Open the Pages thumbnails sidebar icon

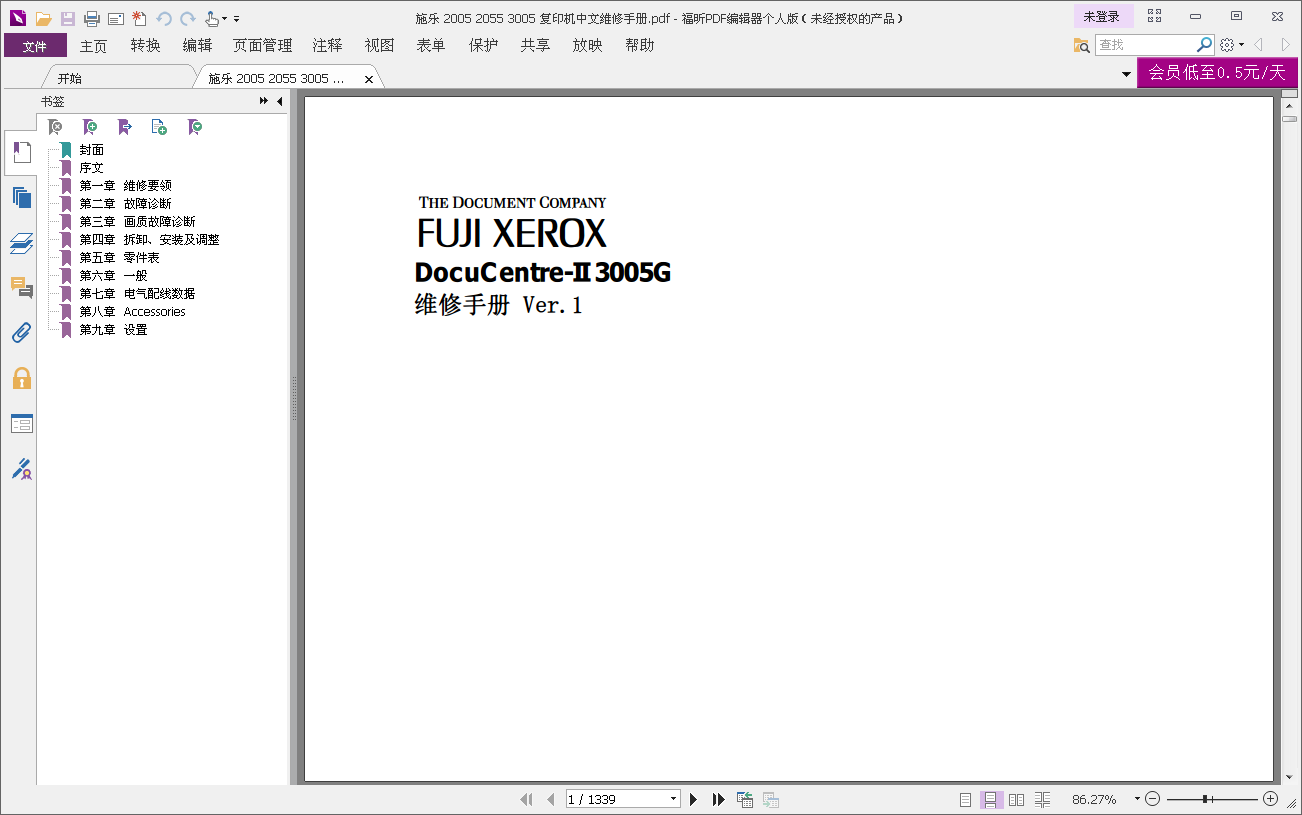click(22, 197)
